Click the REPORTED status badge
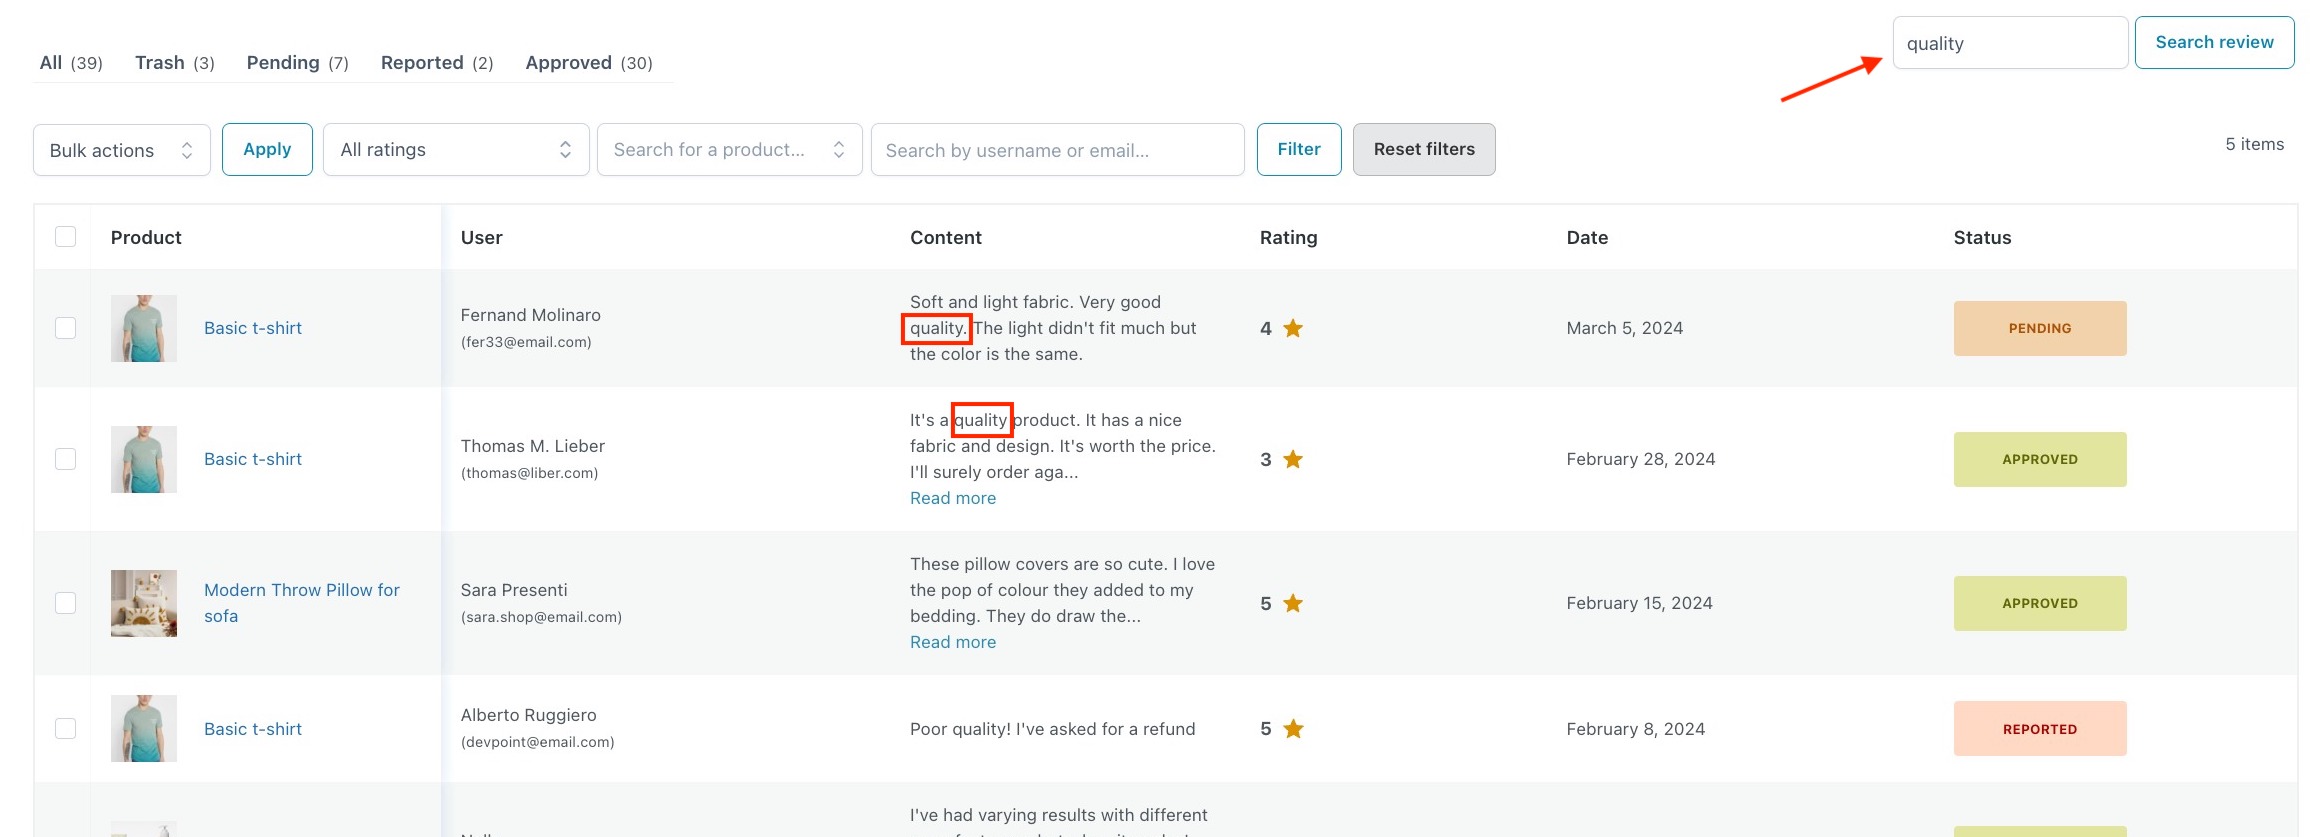The image size is (2310, 837). (x=2040, y=729)
